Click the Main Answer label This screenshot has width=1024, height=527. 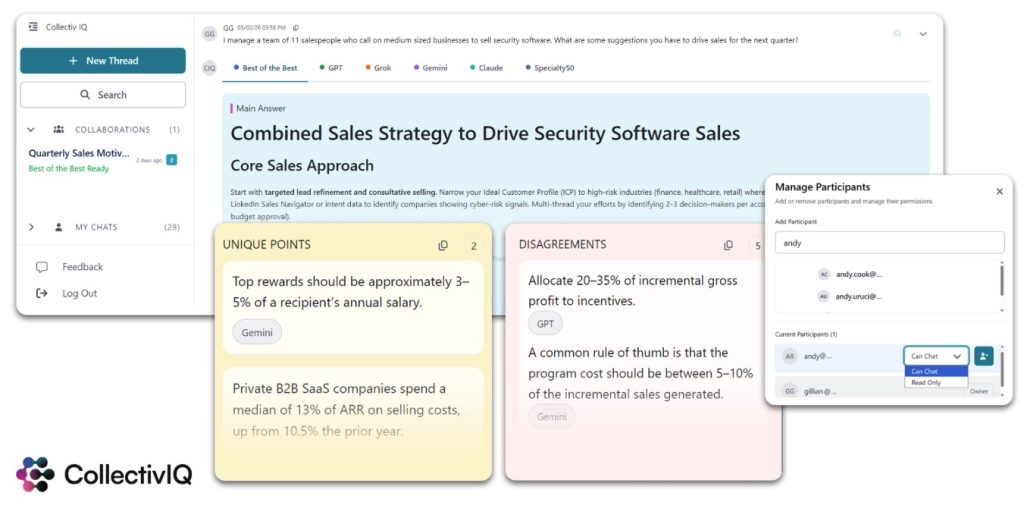click(x=261, y=108)
